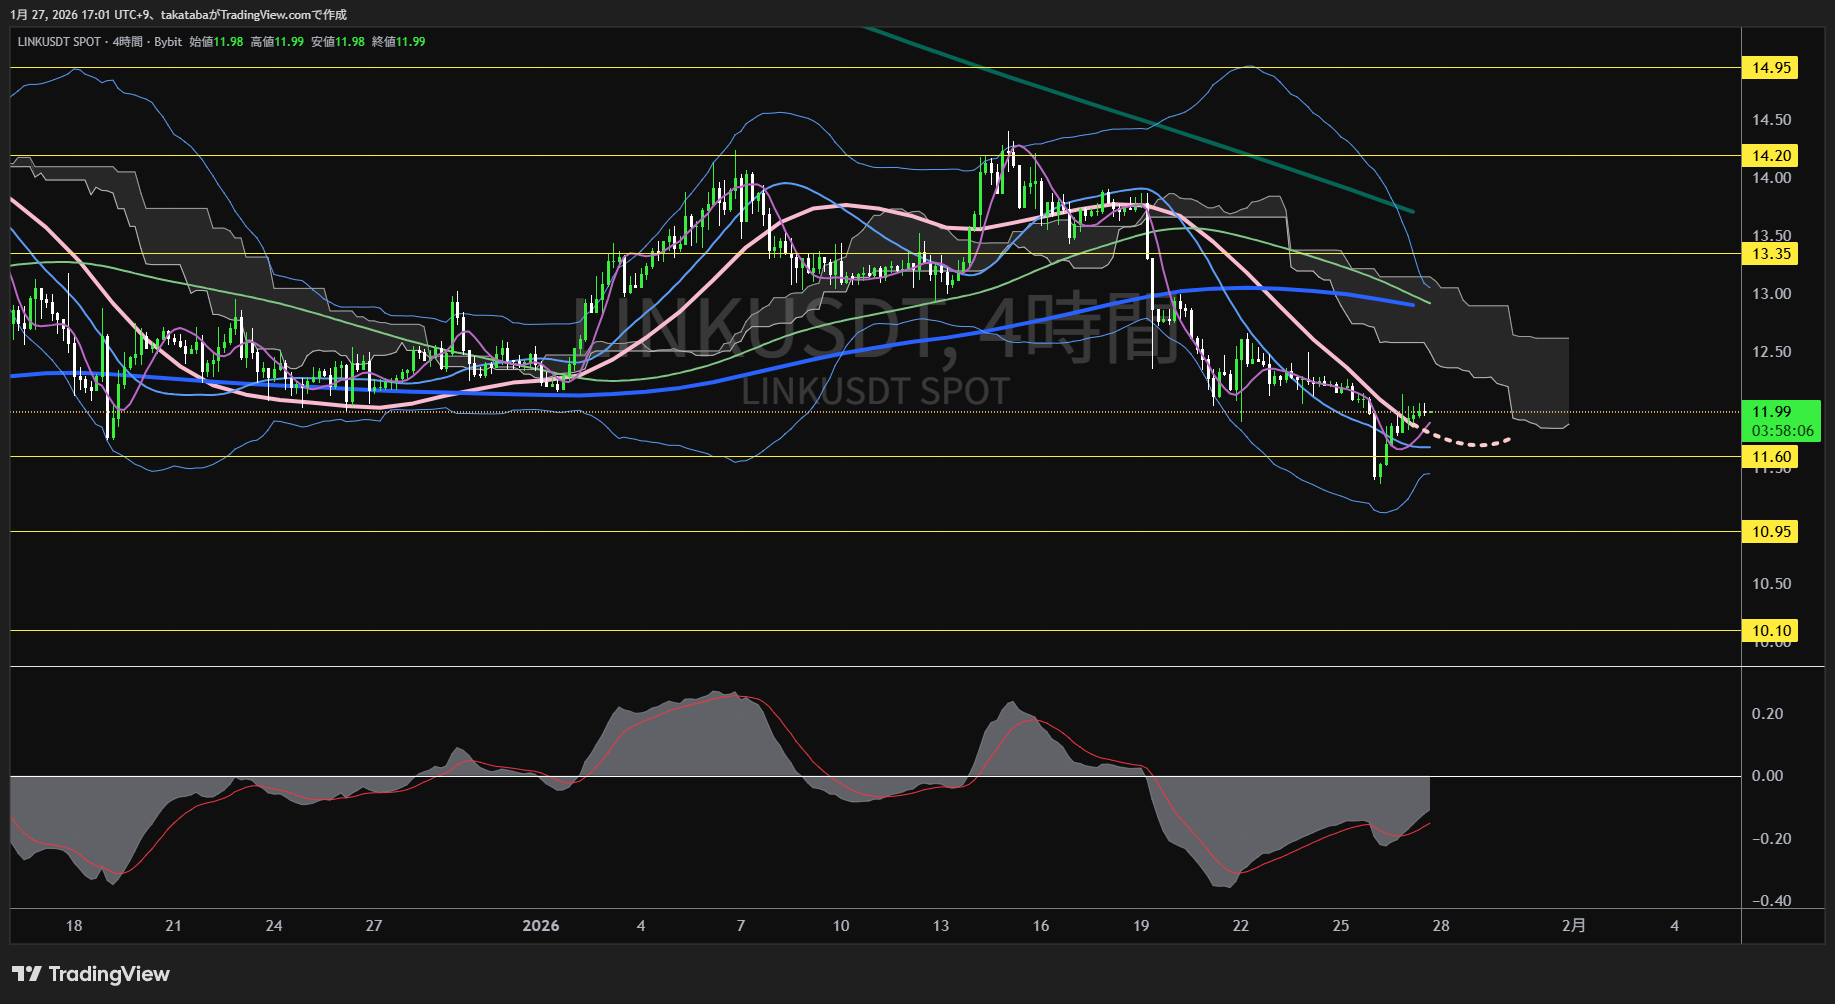Click the 0.00 level on indicator scale
The width and height of the screenshot is (1835, 1004).
[x=1767, y=776]
